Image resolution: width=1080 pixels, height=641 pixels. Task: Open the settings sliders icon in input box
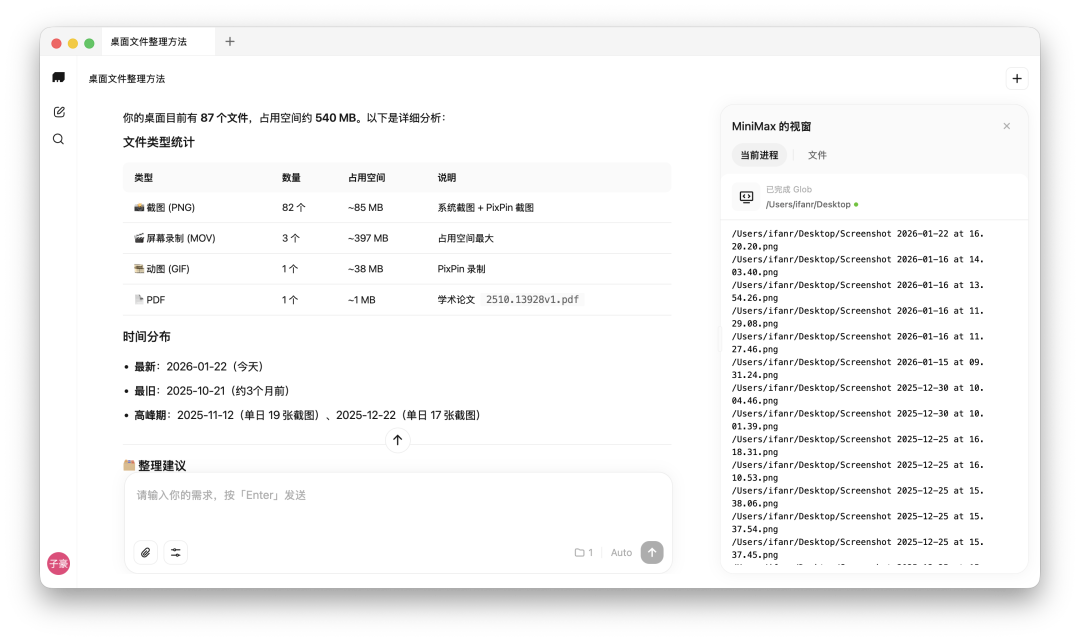(x=176, y=552)
